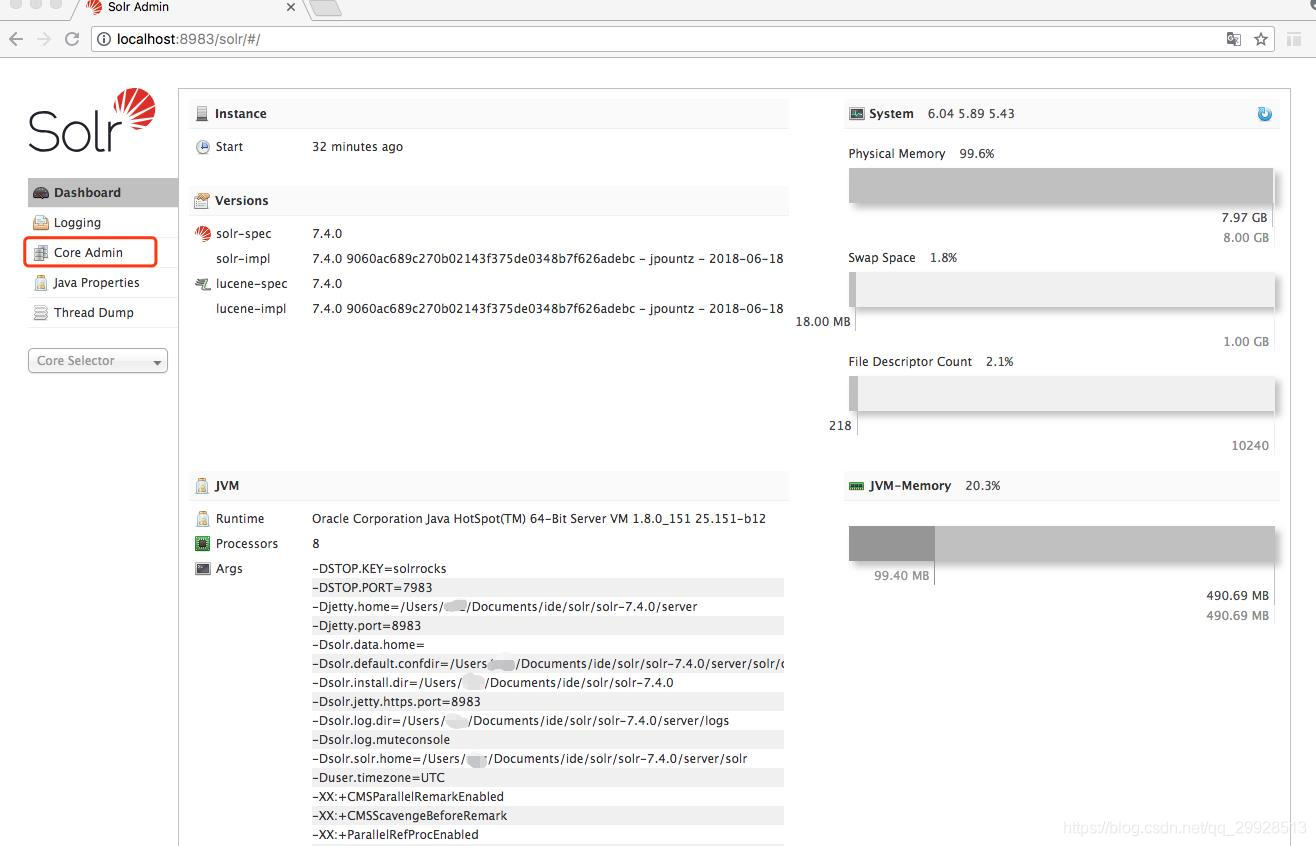Click the Solr logo

[x=92, y=121]
